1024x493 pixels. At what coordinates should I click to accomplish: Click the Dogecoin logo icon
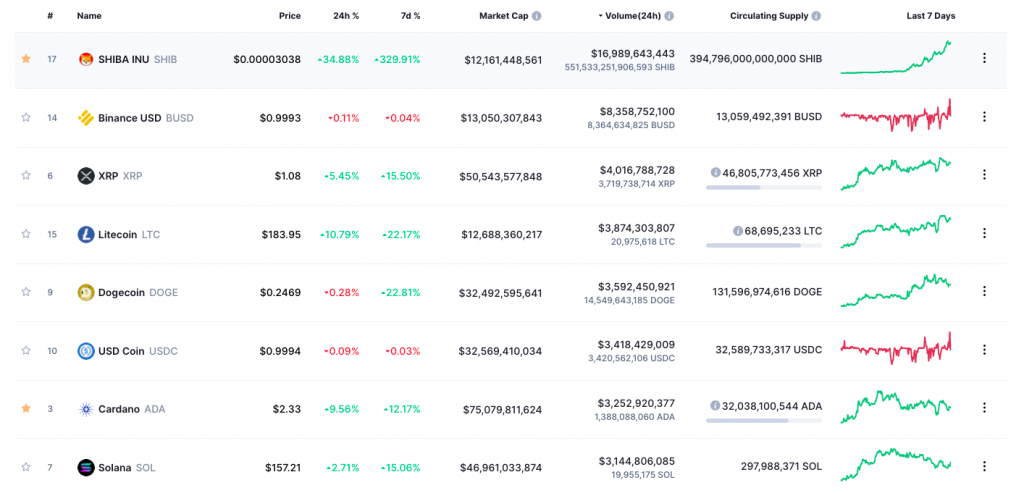[x=86, y=293]
